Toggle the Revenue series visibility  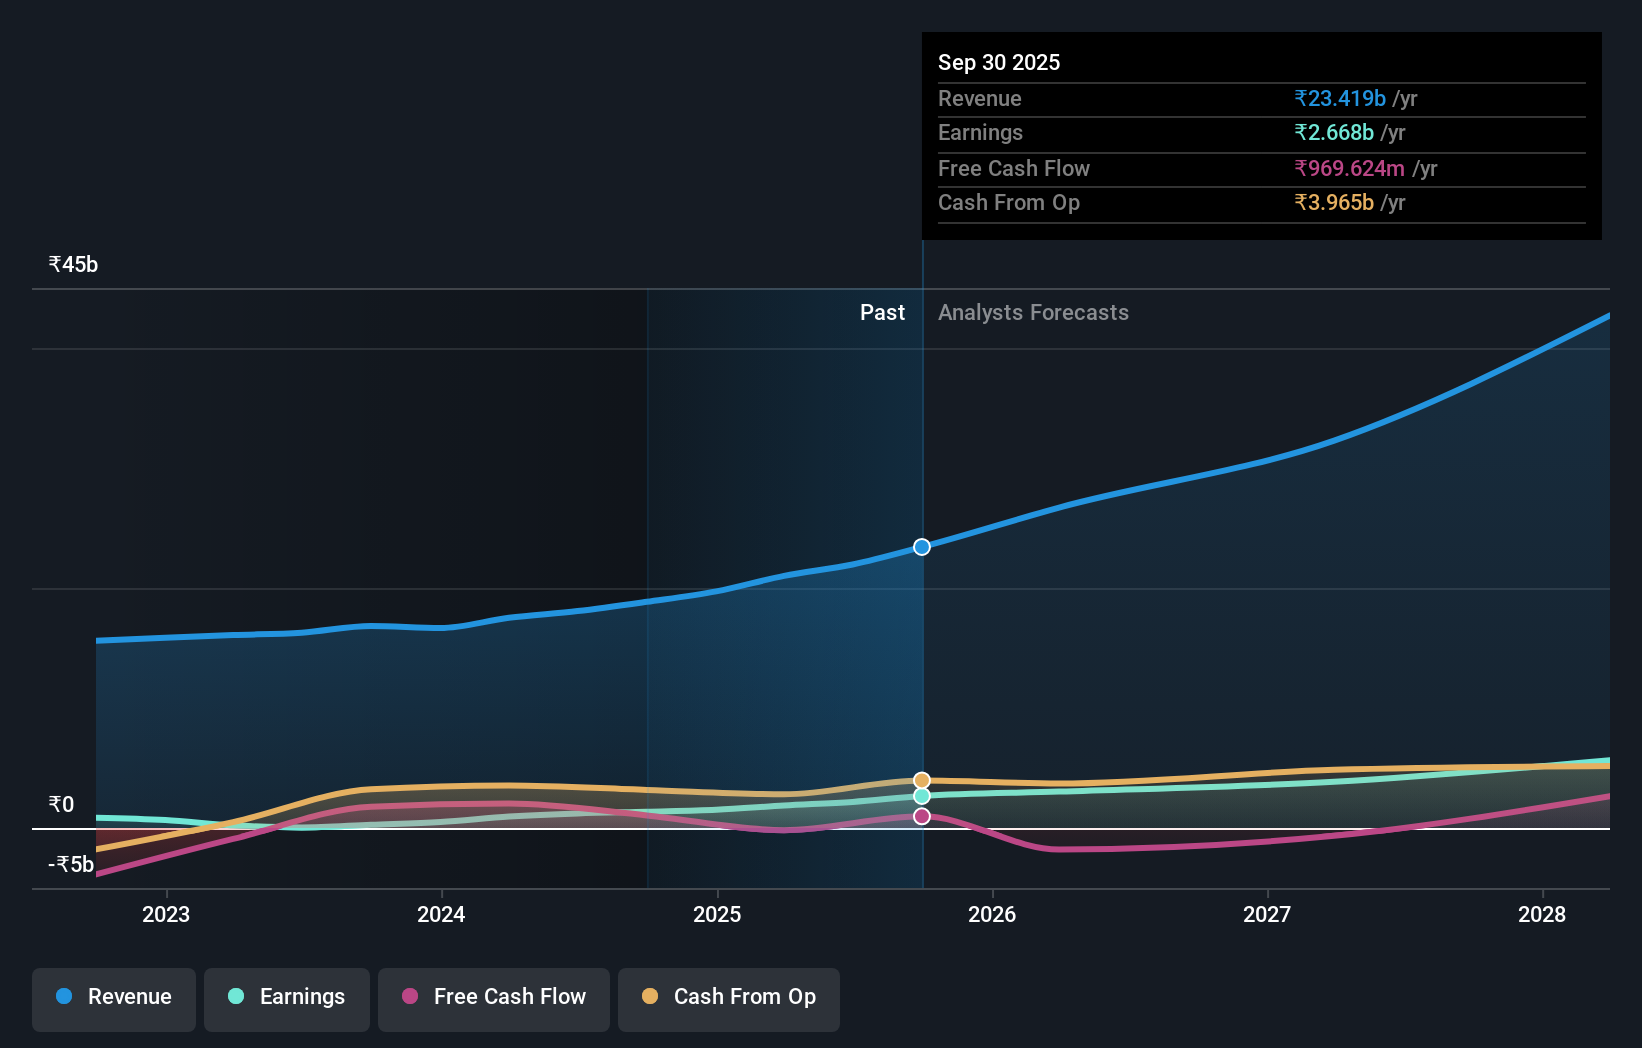(x=113, y=998)
